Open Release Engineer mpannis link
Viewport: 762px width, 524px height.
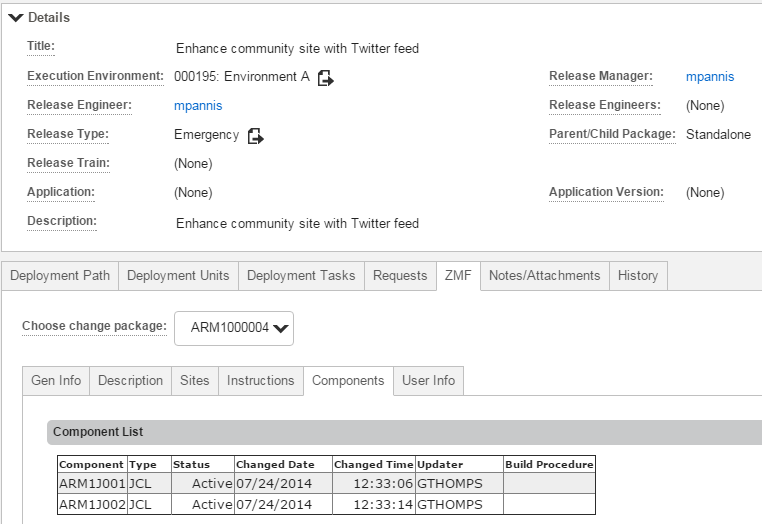click(198, 106)
